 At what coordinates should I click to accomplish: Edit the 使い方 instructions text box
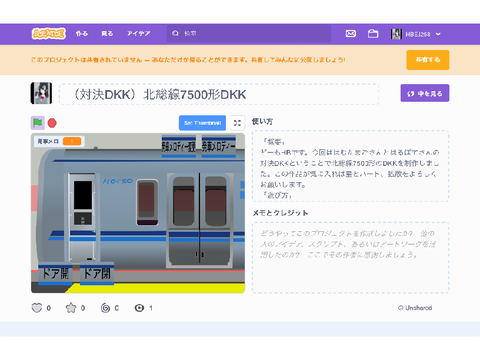click(350, 166)
